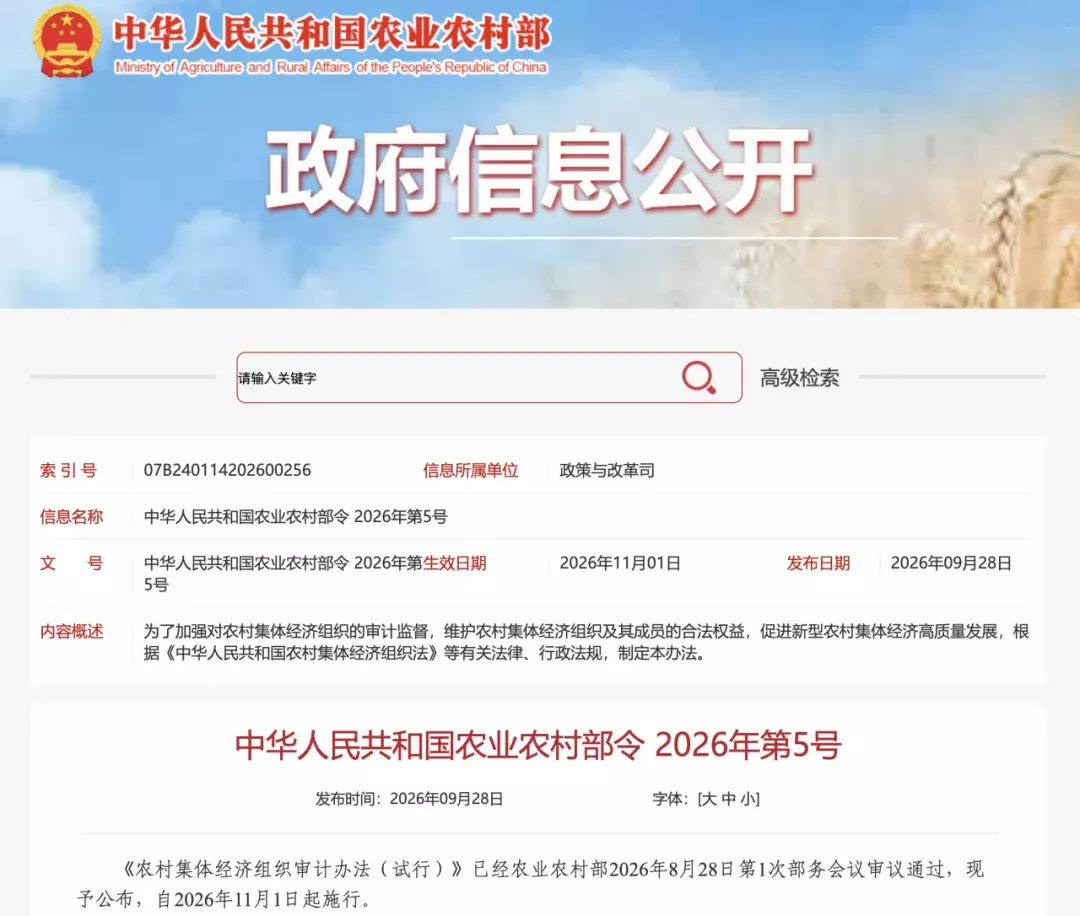Select 大 font size option
The height and width of the screenshot is (916, 1080).
click(709, 799)
